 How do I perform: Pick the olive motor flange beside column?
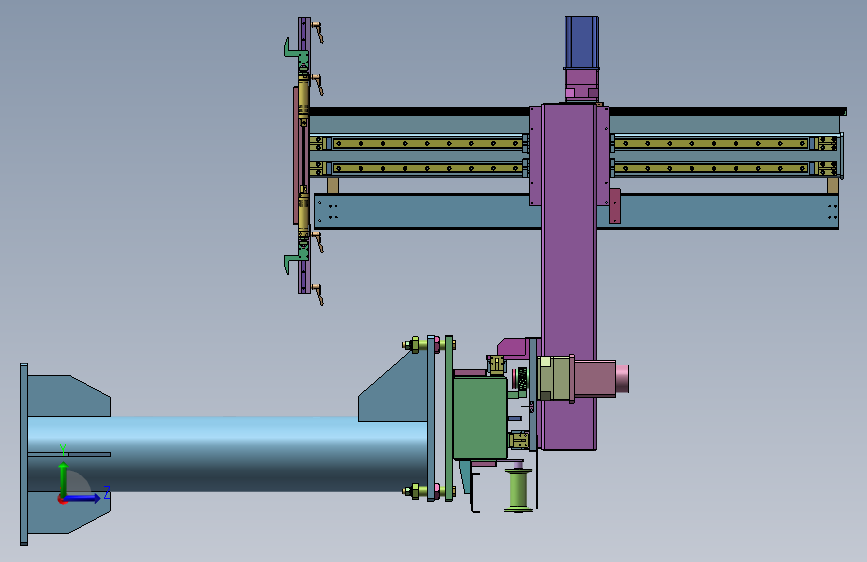(555, 378)
